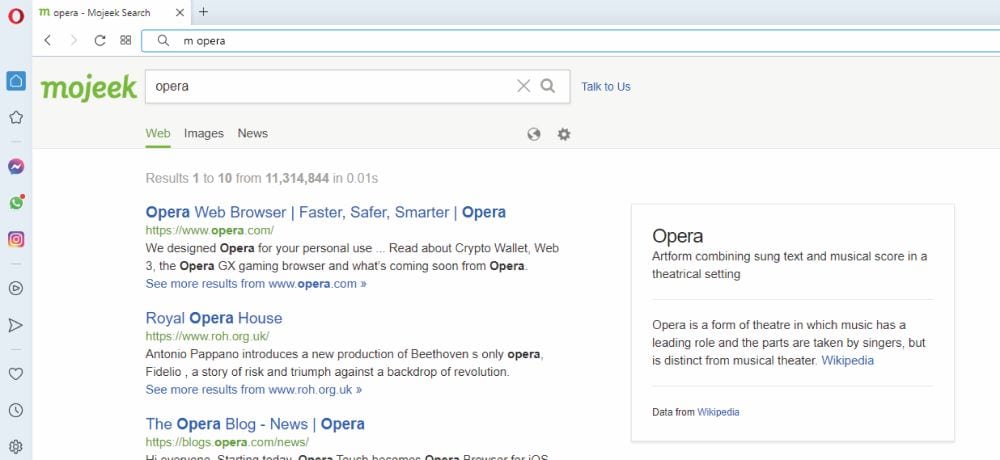Switch to the Web results tab
The image size is (1000, 460).
click(x=158, y=133)
